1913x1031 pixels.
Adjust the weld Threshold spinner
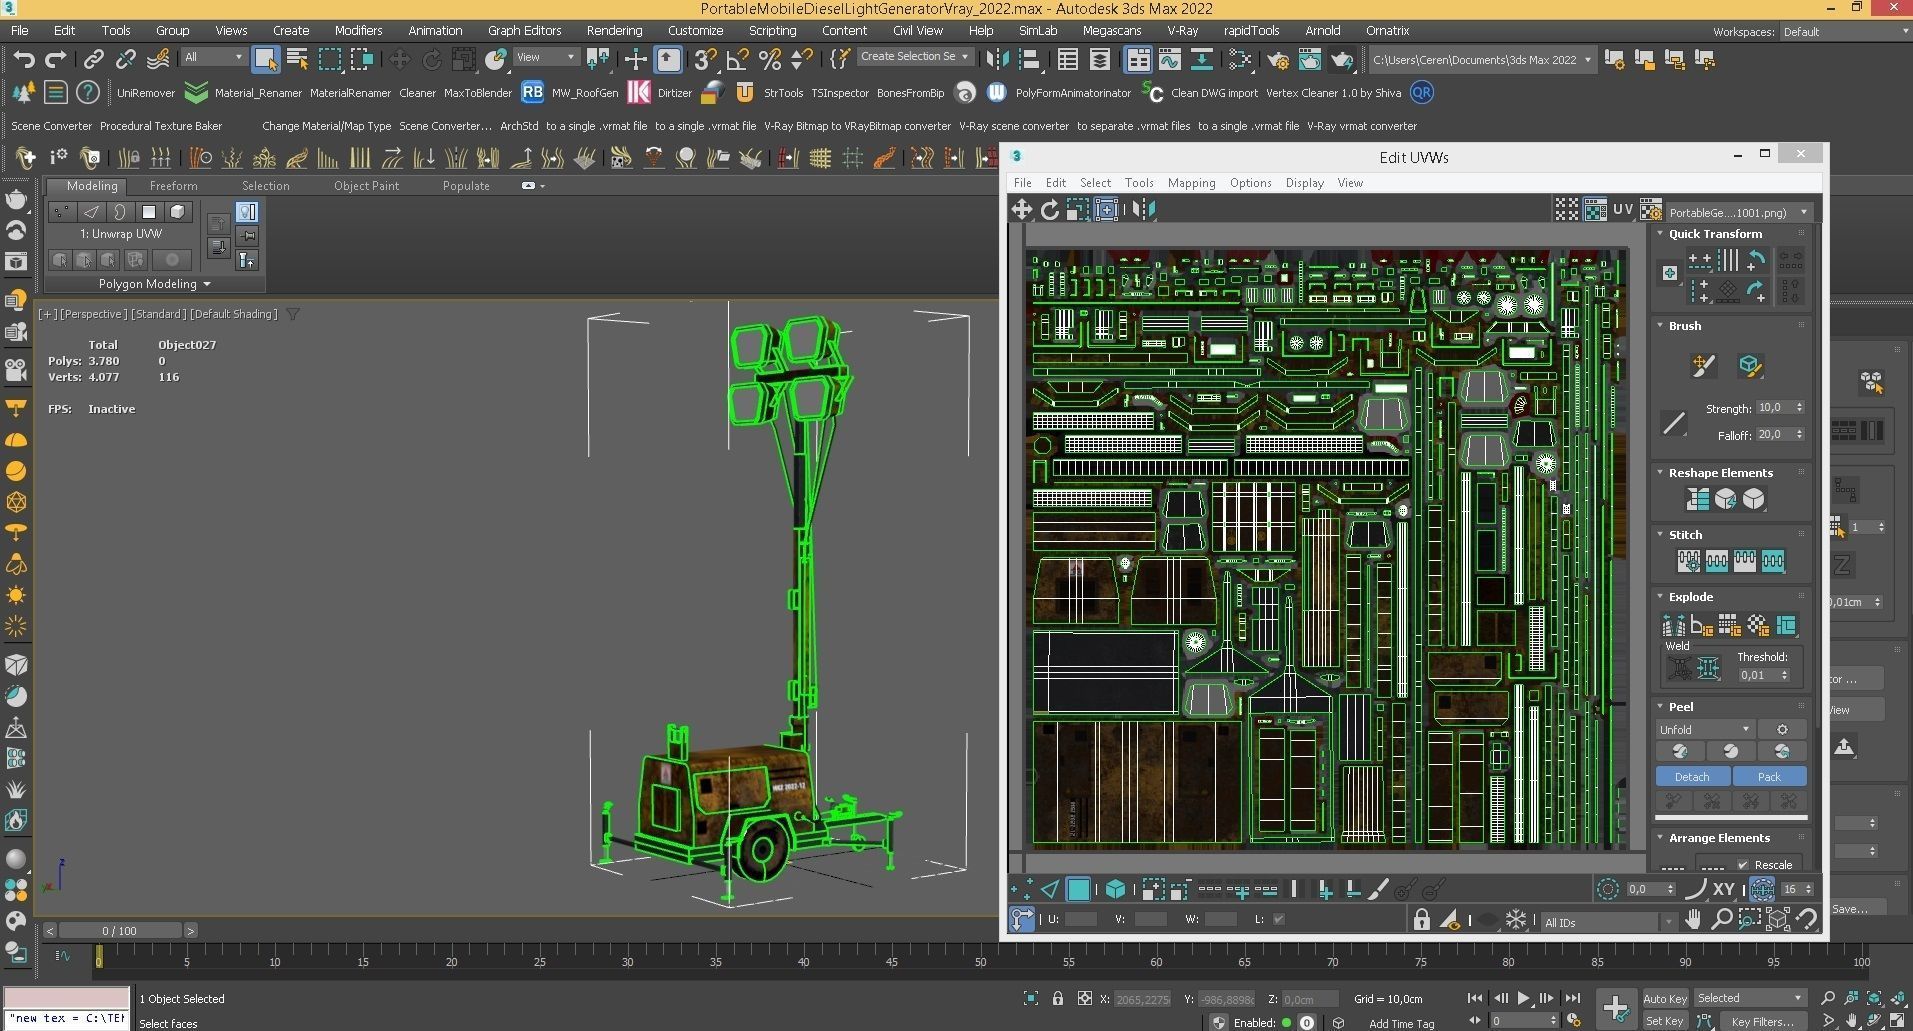click(1785, 675)
